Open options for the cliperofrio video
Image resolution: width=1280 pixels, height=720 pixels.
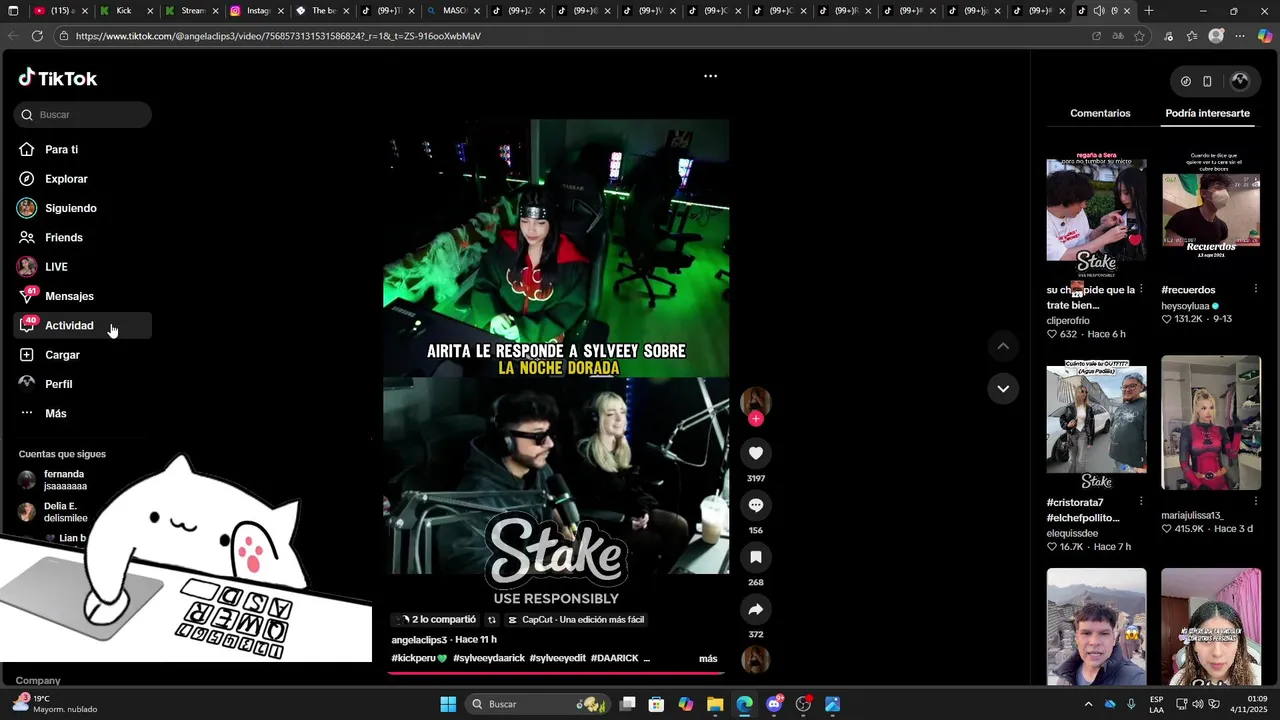click(x=1141, y=290)
